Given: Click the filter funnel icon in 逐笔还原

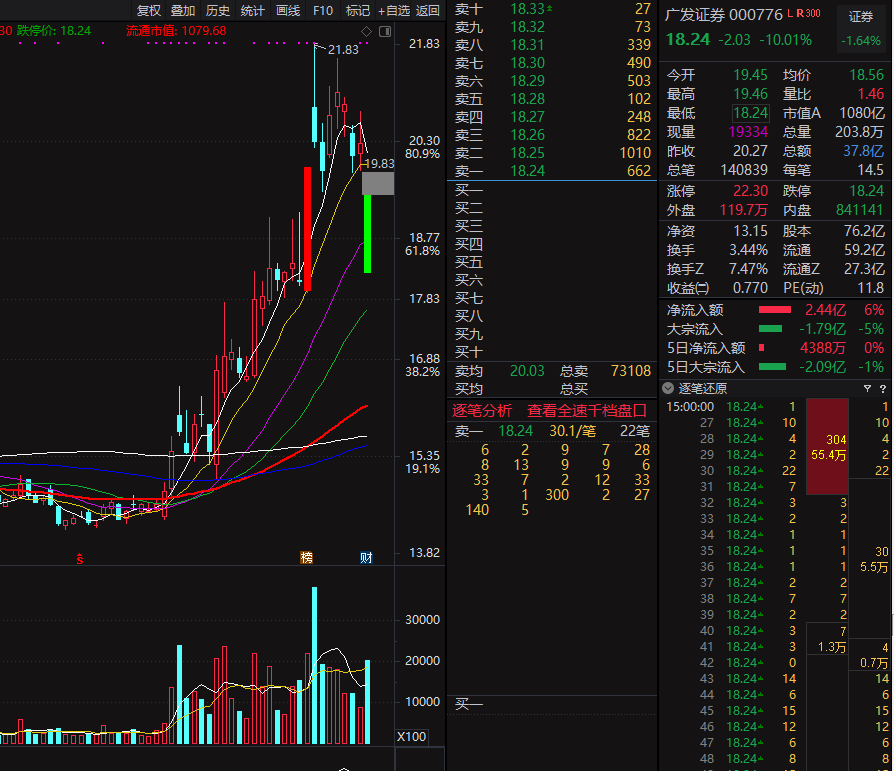Looking at the screenshot, I should point(867,388).
